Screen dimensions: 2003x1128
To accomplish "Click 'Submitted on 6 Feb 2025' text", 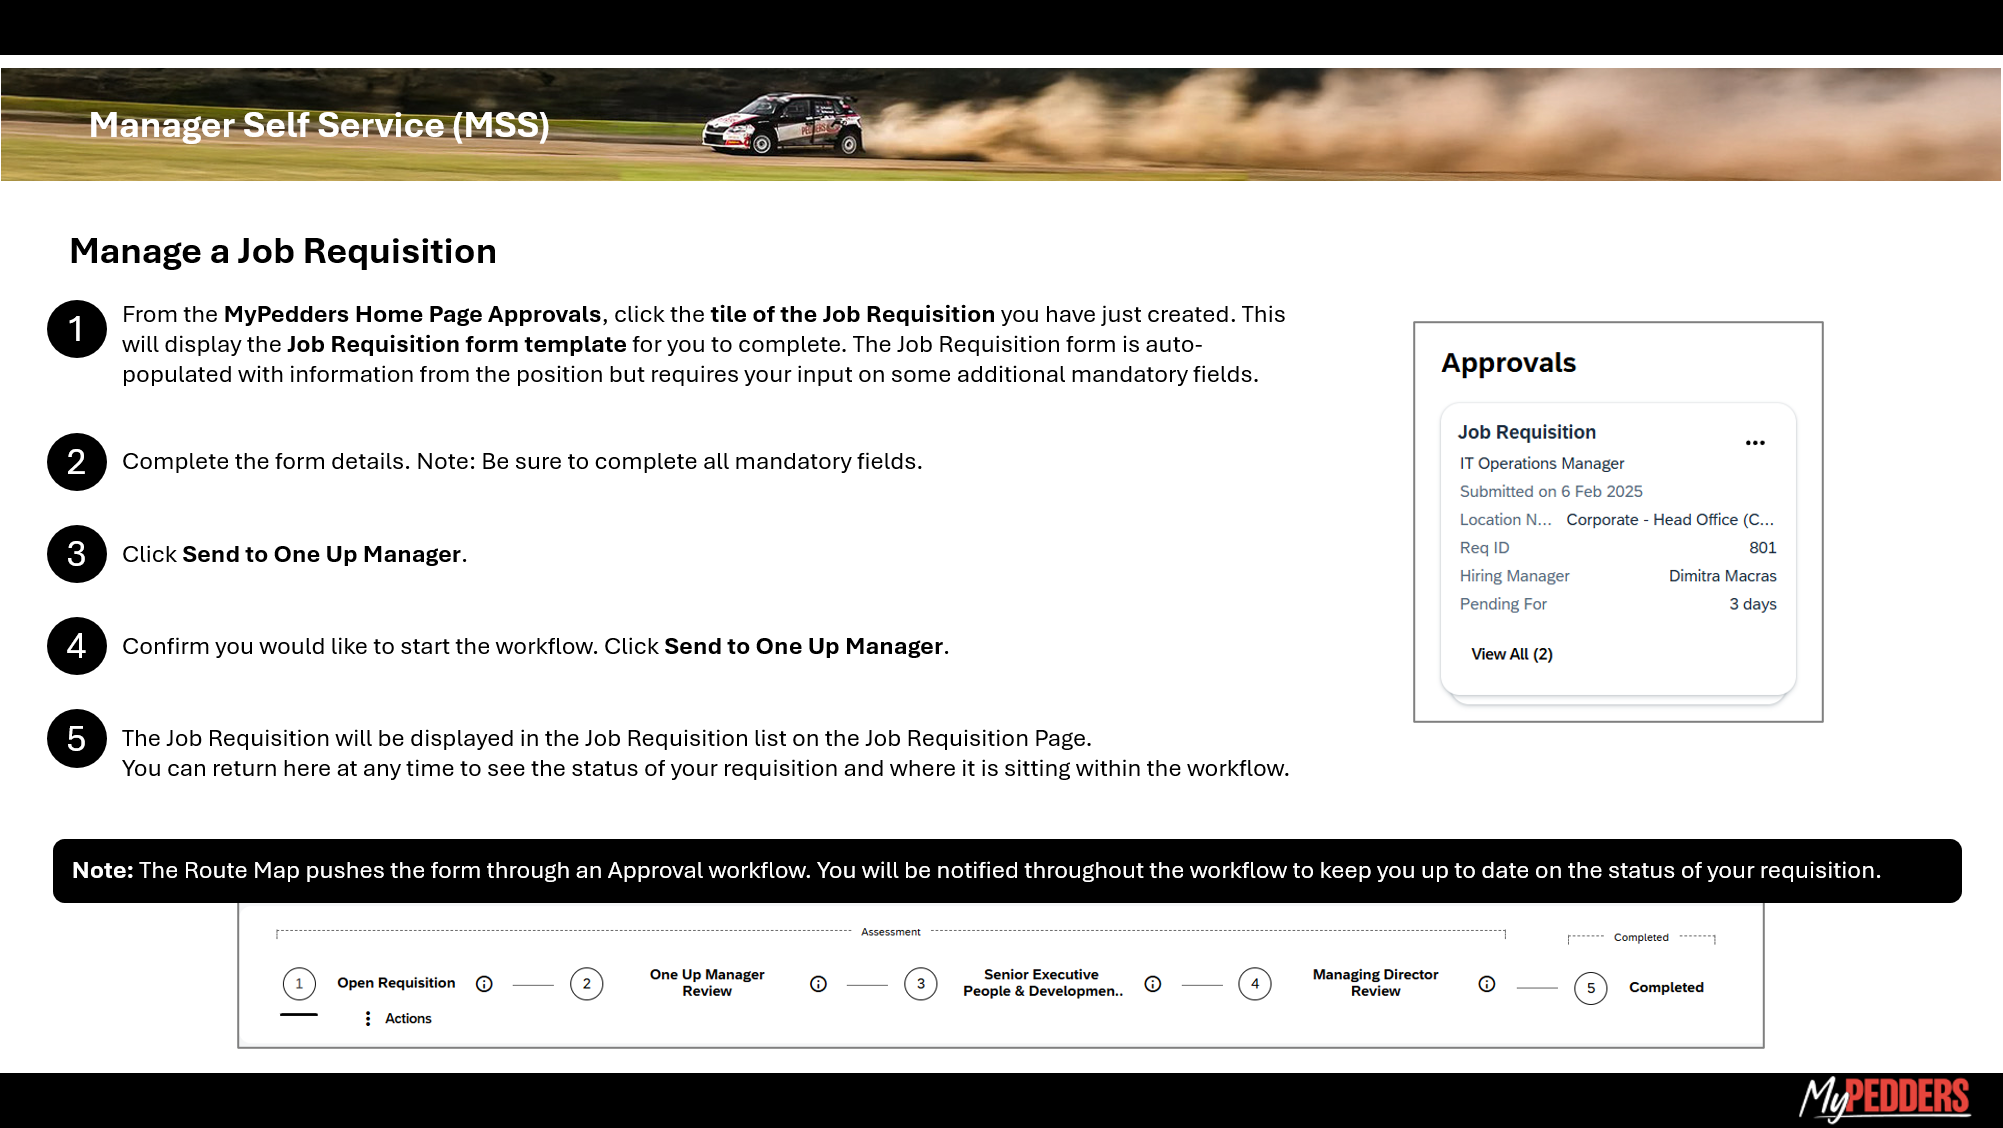I will coord(1550,491).
